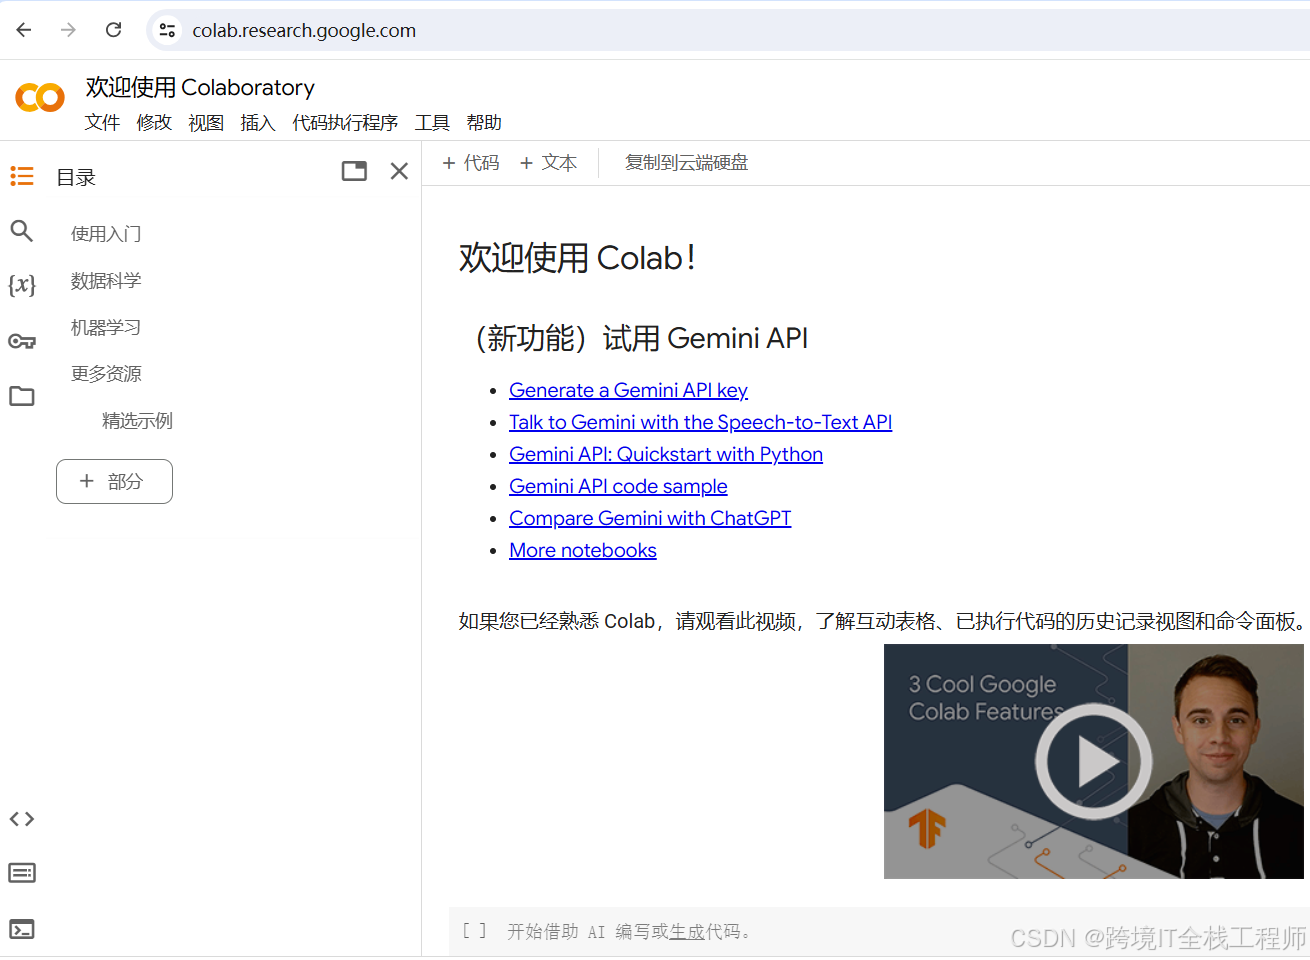
Task: Click heading (新功能) 试用 Gemini API
Action: (640, 338)
